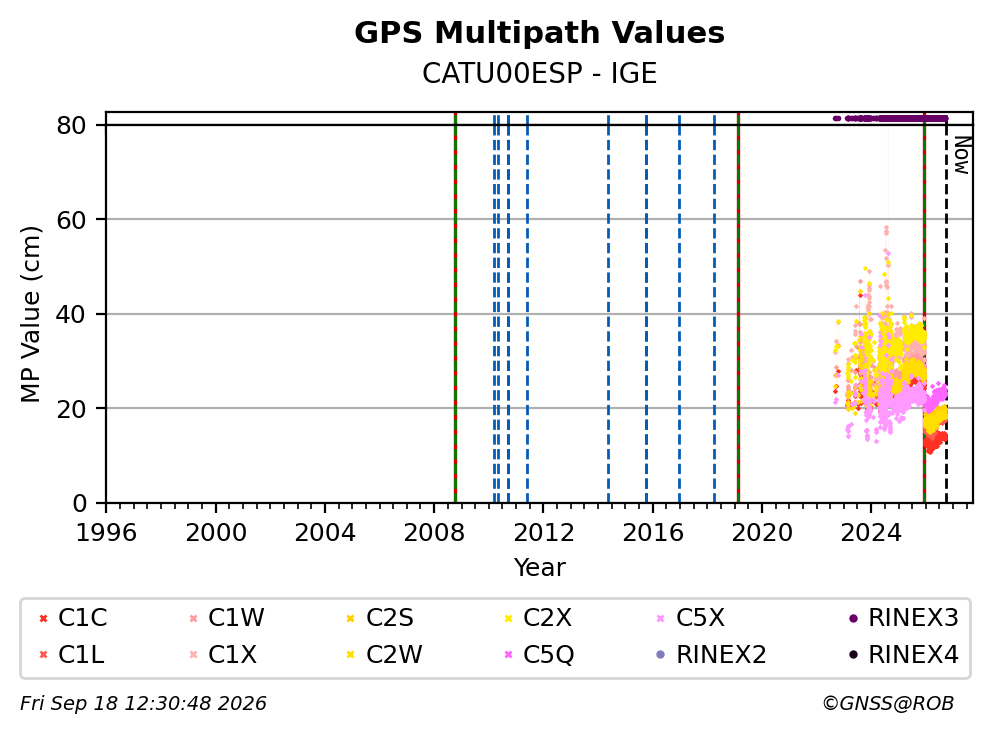
Task: Click the RINEX4 legend entry
Action: 903,655
